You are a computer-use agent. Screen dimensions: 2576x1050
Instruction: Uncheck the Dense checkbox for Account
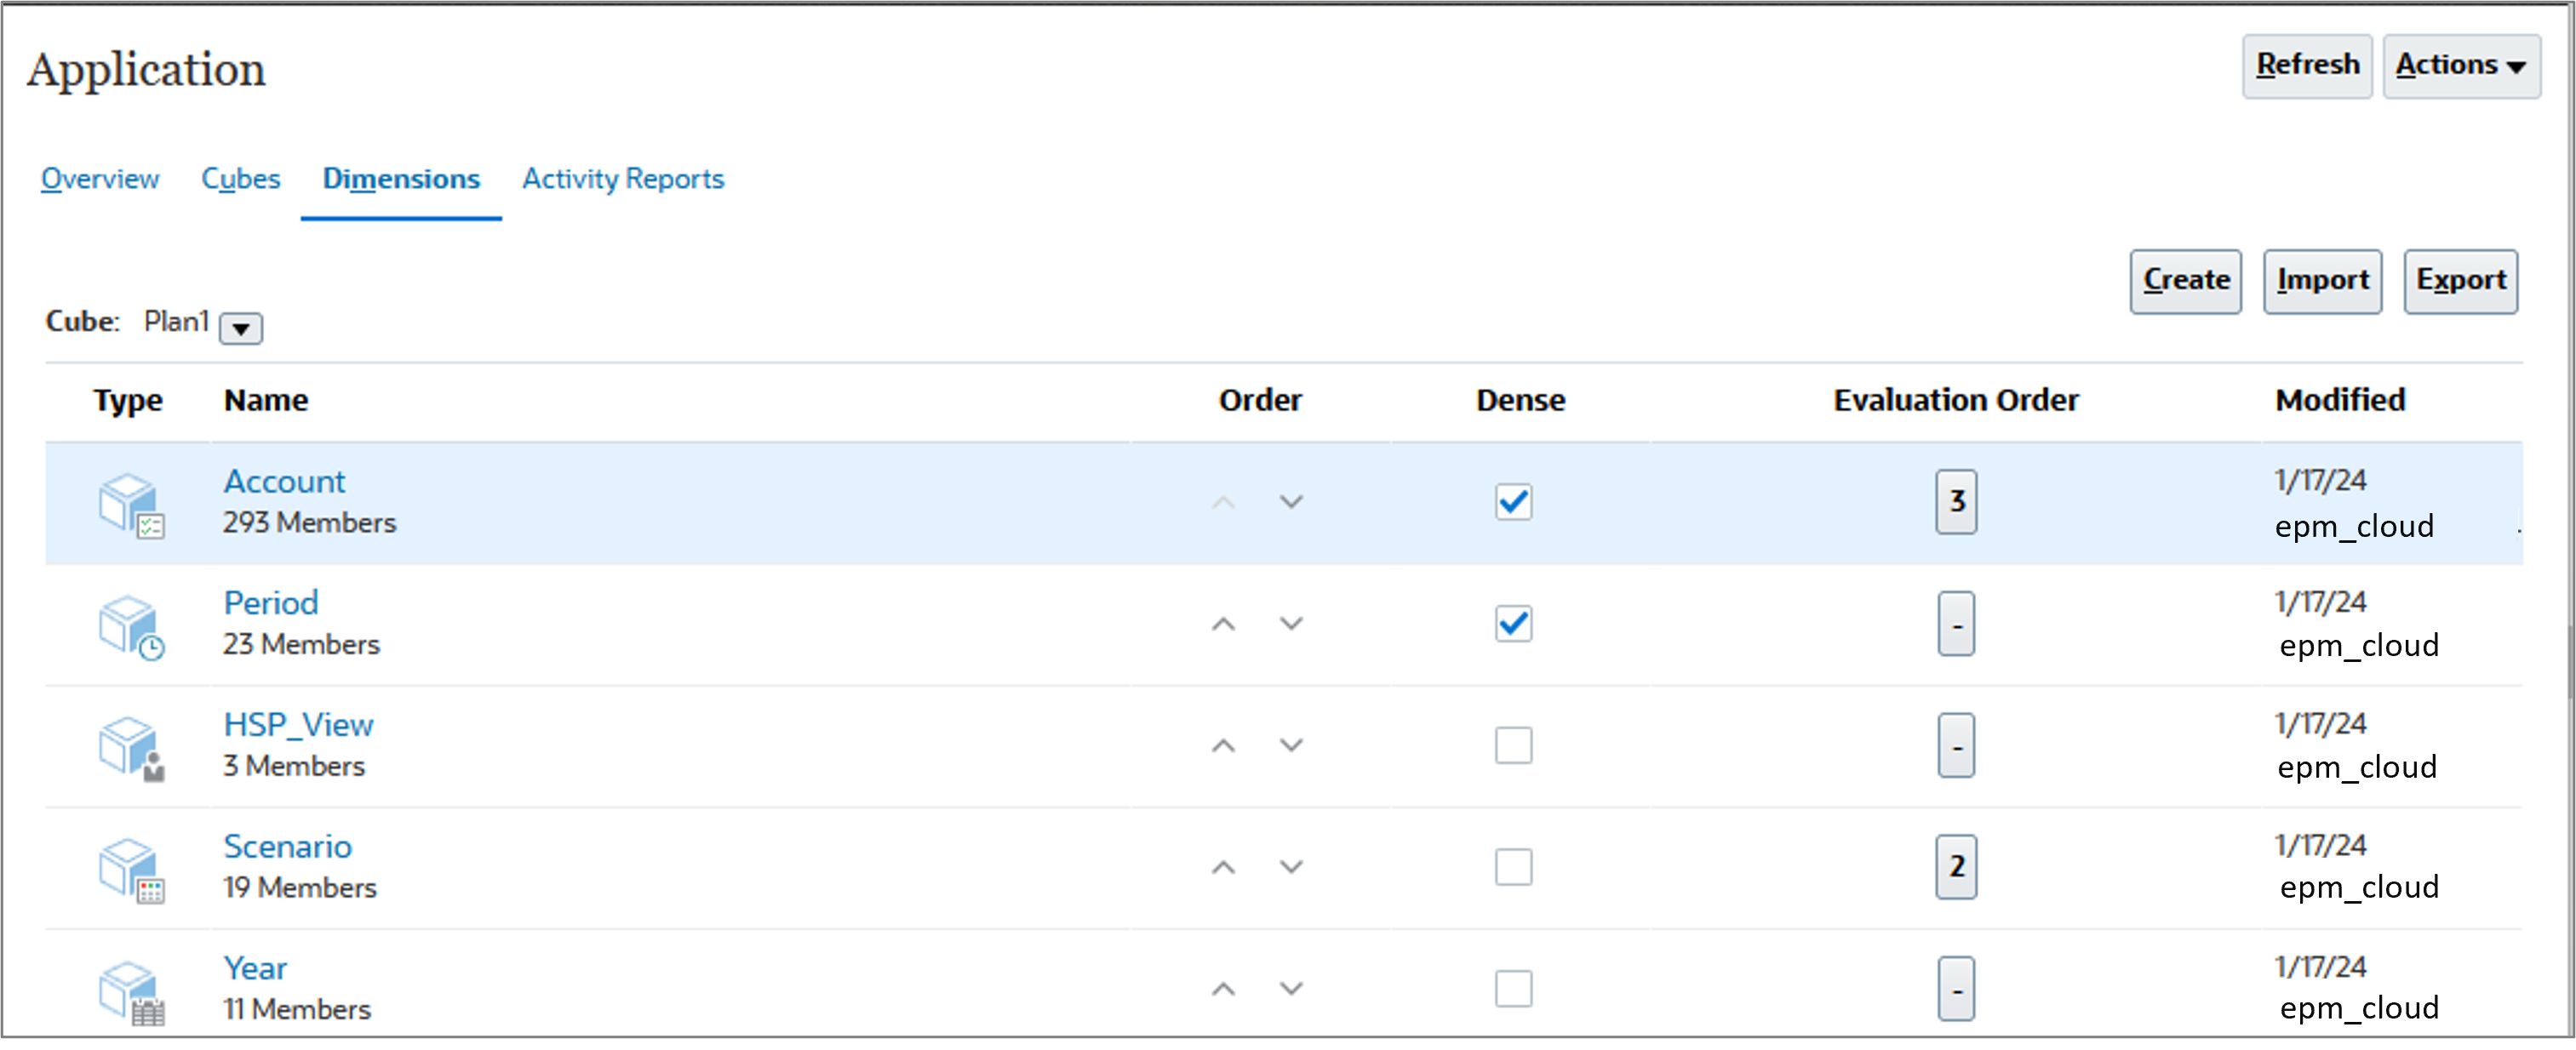click(x=1513, y=503)
